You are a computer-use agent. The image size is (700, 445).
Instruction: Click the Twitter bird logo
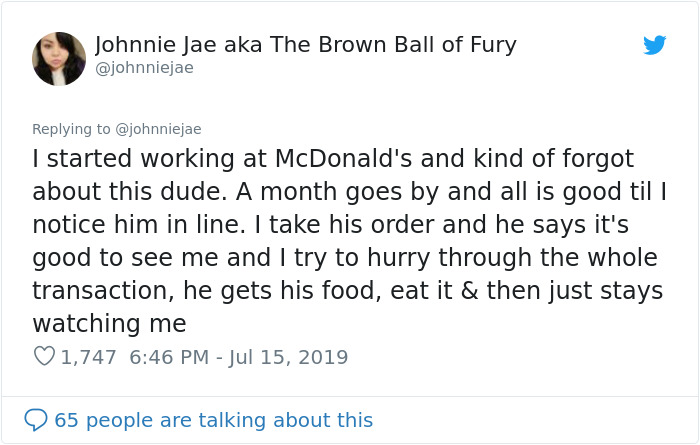point(655,45)
